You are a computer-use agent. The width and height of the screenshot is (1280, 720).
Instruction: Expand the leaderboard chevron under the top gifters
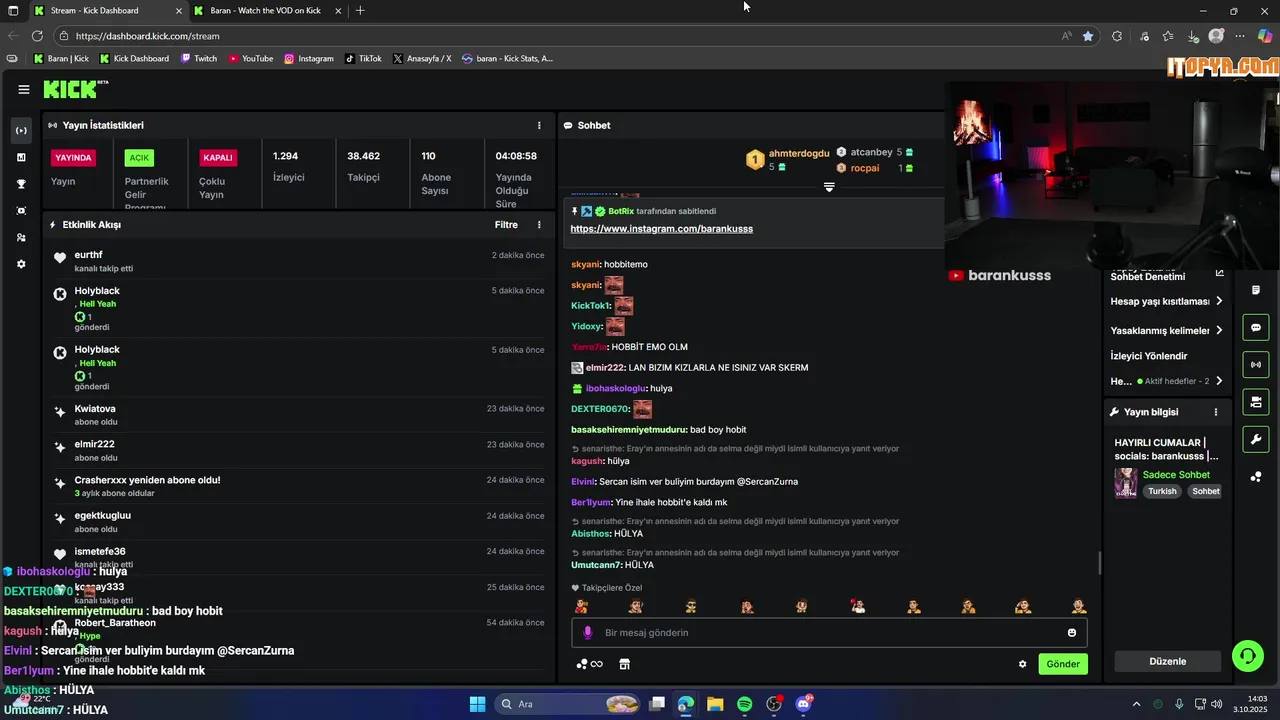click(829, 187)
